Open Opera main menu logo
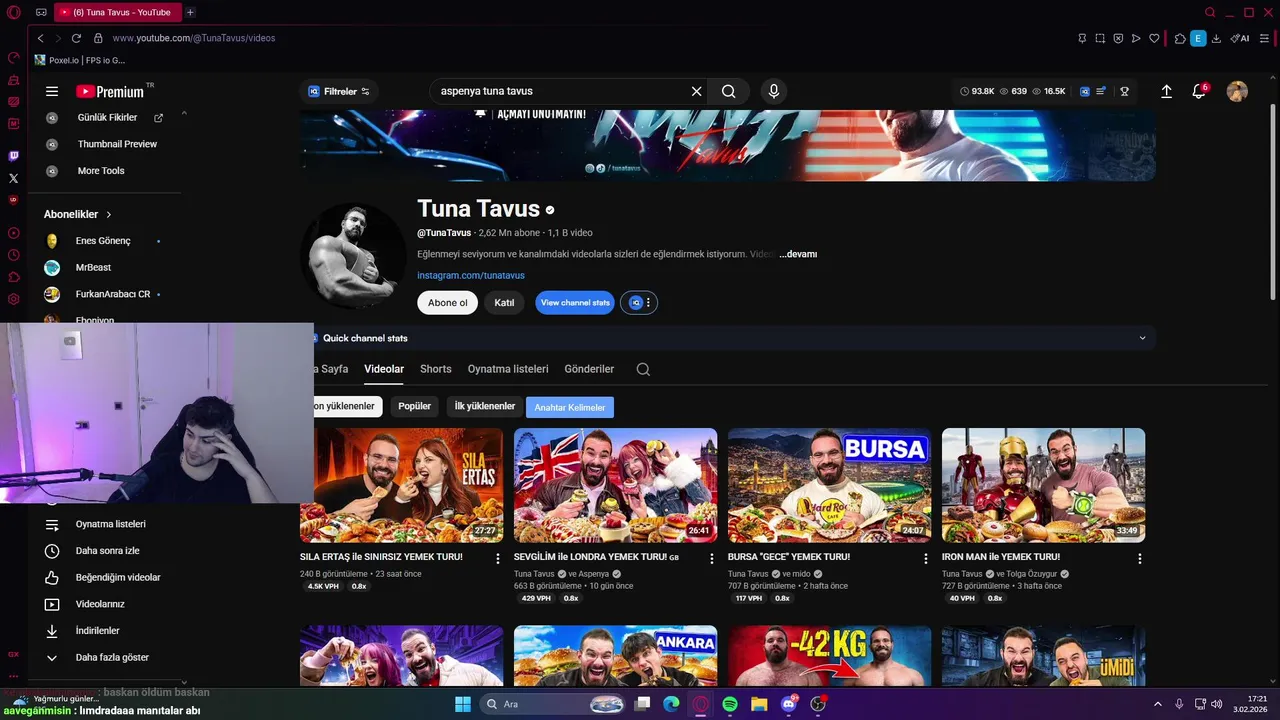Viewport: 1280px width, 720px height. coord(13,12)
